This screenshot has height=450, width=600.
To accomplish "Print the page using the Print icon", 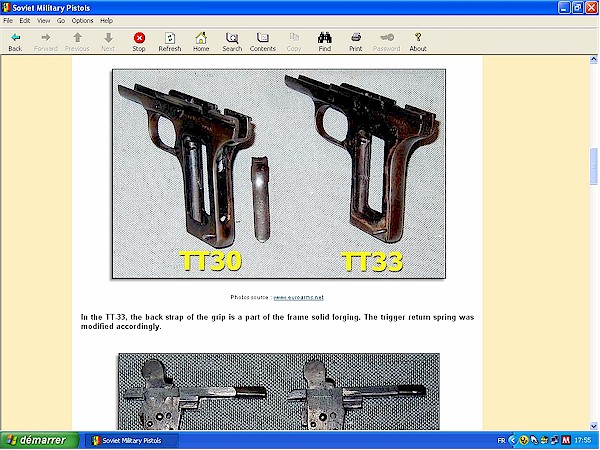I will (x=355, y=42).
